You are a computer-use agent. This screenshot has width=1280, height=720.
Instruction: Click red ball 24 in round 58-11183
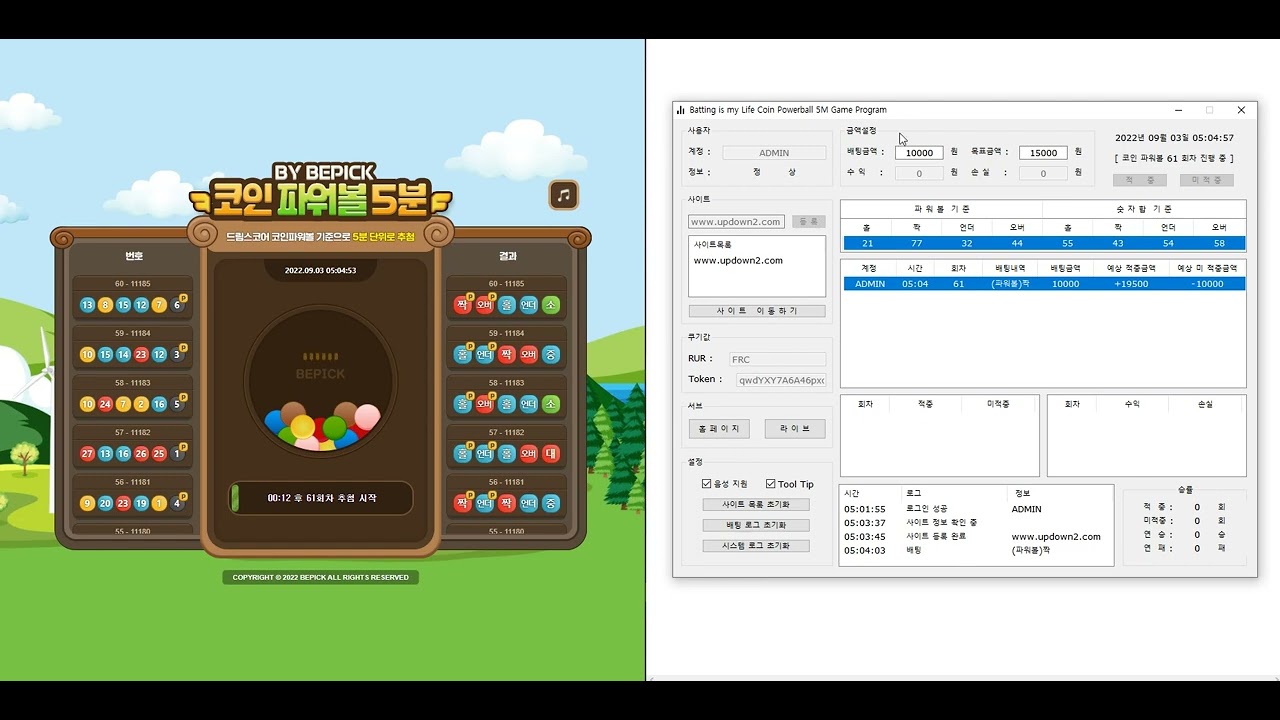pos(106,404)
